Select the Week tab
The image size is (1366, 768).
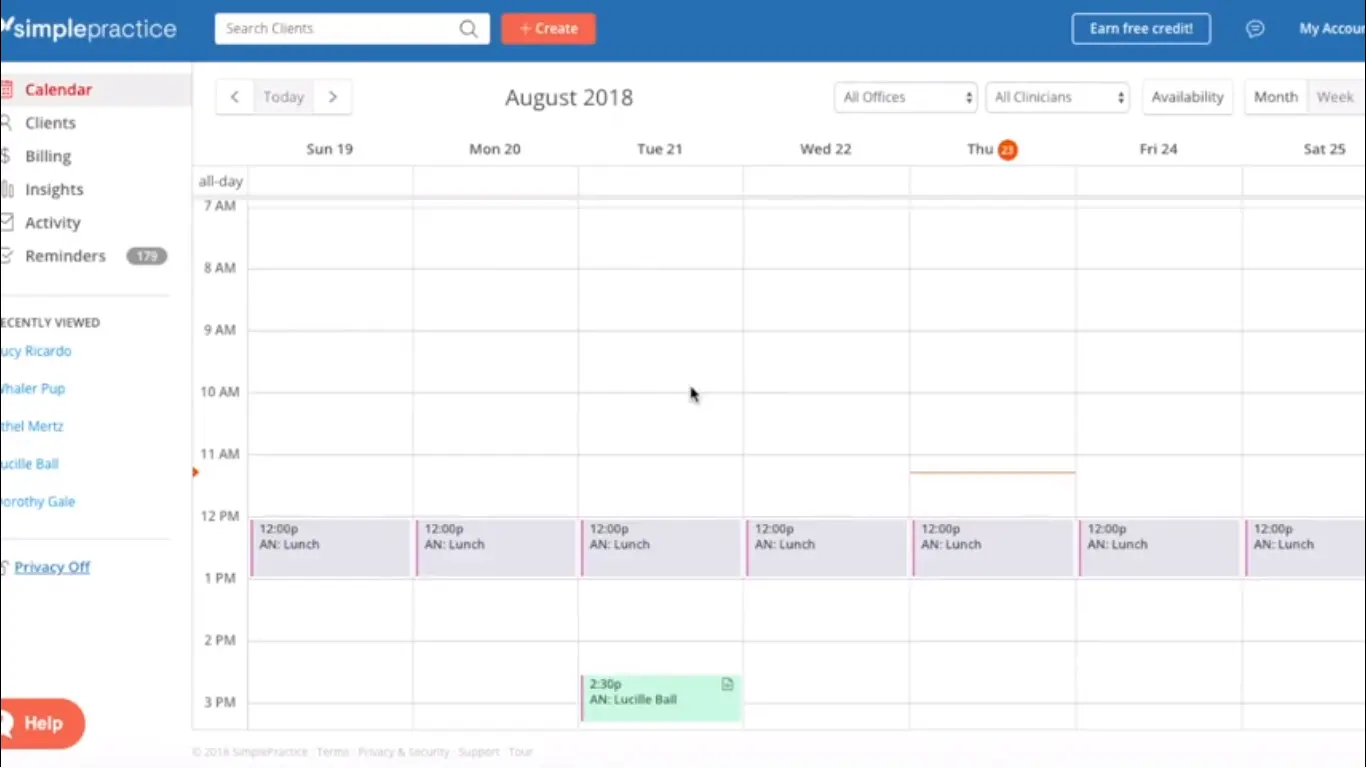(x=1335, y=96)
